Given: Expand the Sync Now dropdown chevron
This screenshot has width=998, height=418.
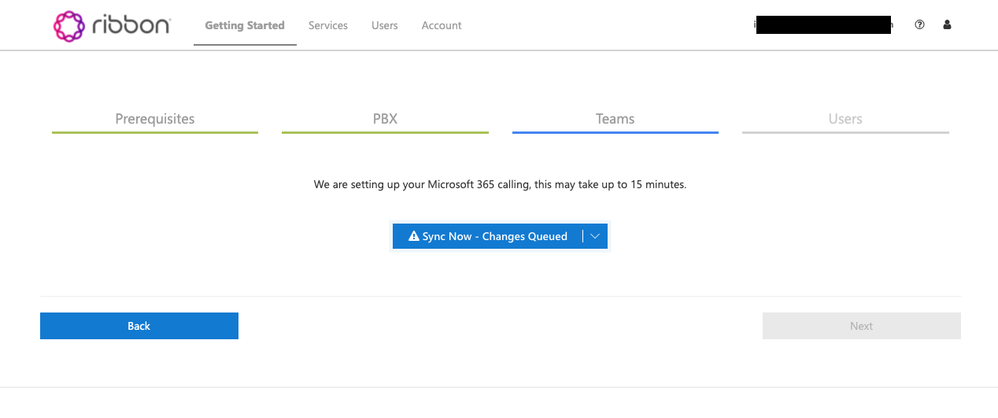Looking at the screenshot, I should tap(595, 236).
